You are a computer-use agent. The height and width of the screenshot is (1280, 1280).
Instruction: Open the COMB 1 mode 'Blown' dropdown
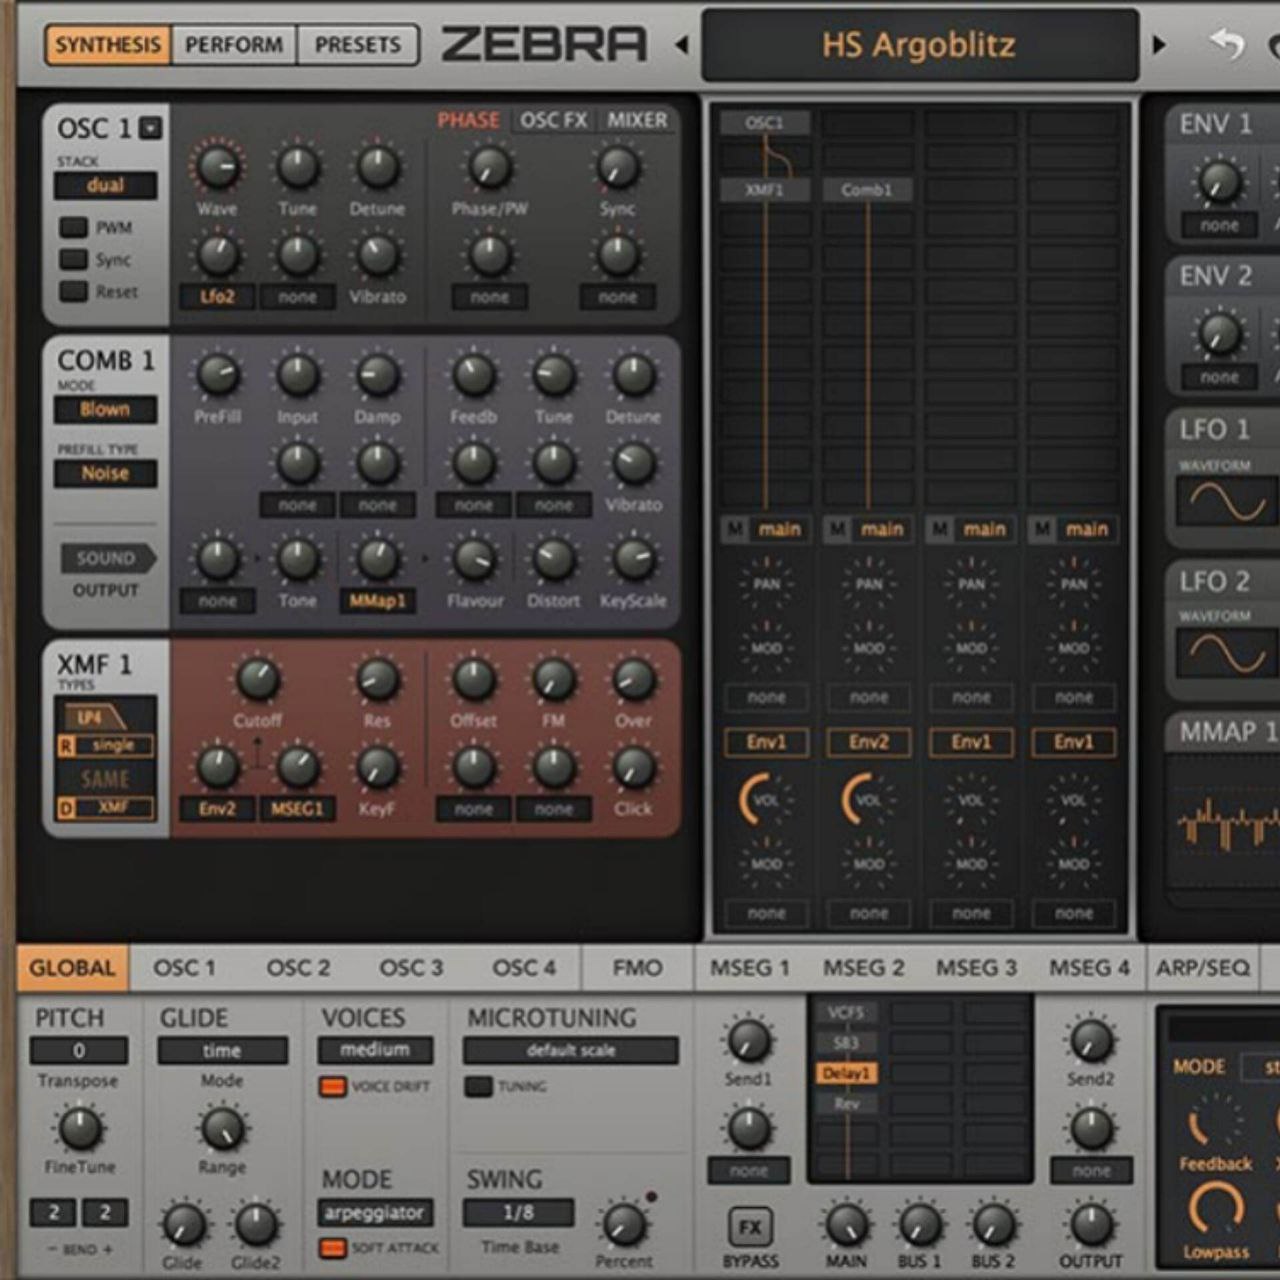point(105,409)
